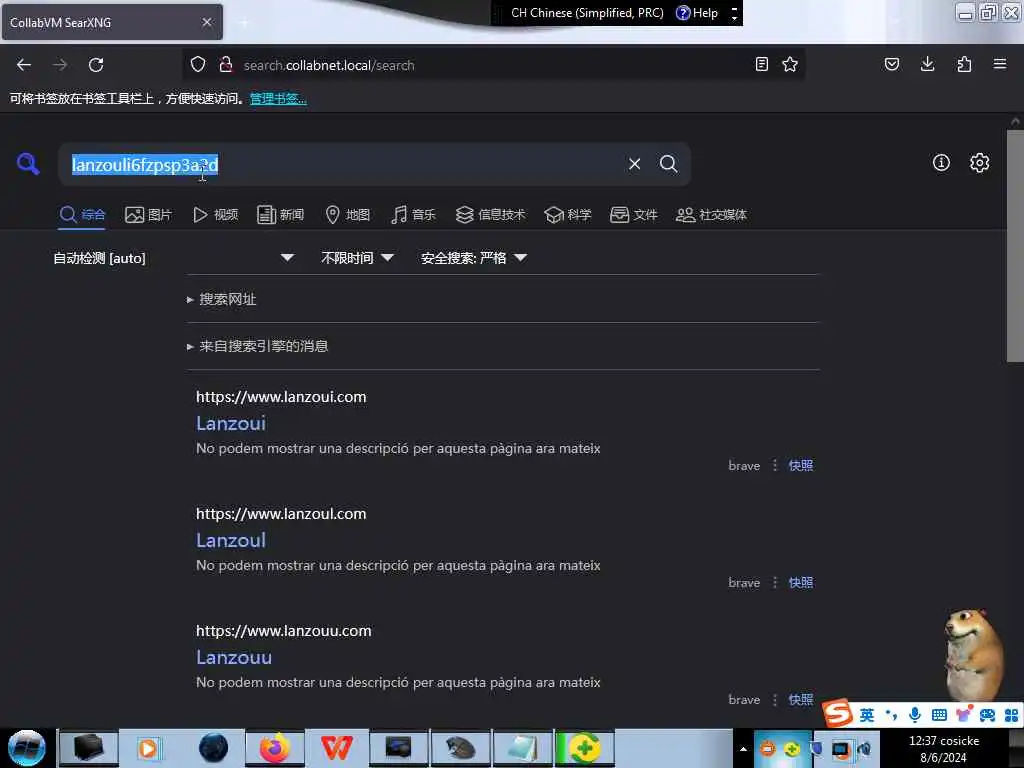Switch to the 信息技术 IT tab
1024x768 pixels.
pyautogui.click(x=490, y=214)
